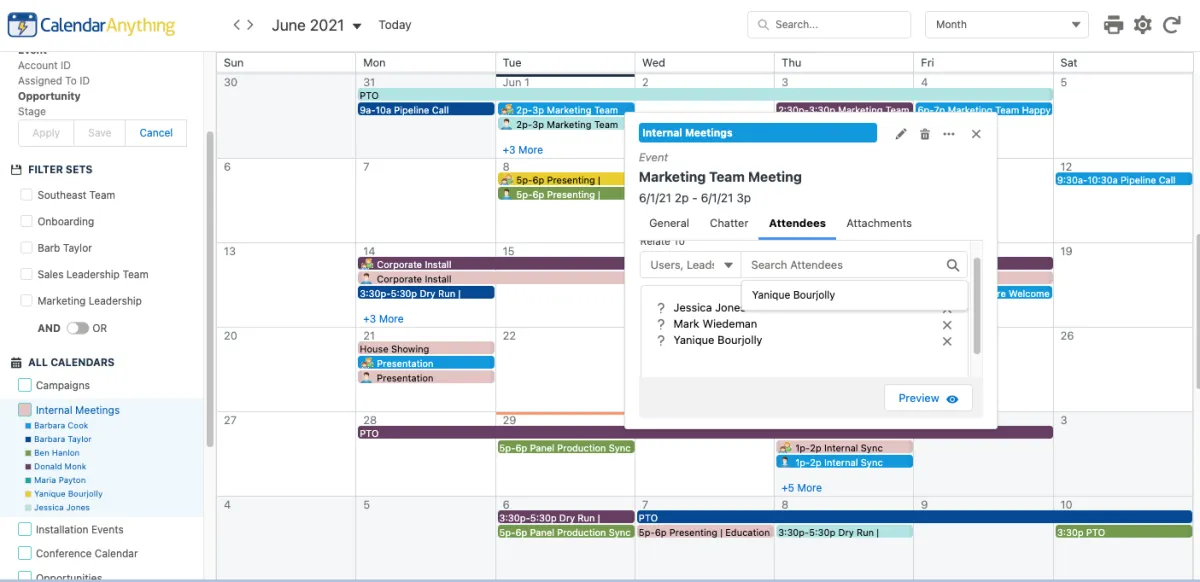Click Maria Payton color square
The image size is (1200, 582).
click(27, 481)
